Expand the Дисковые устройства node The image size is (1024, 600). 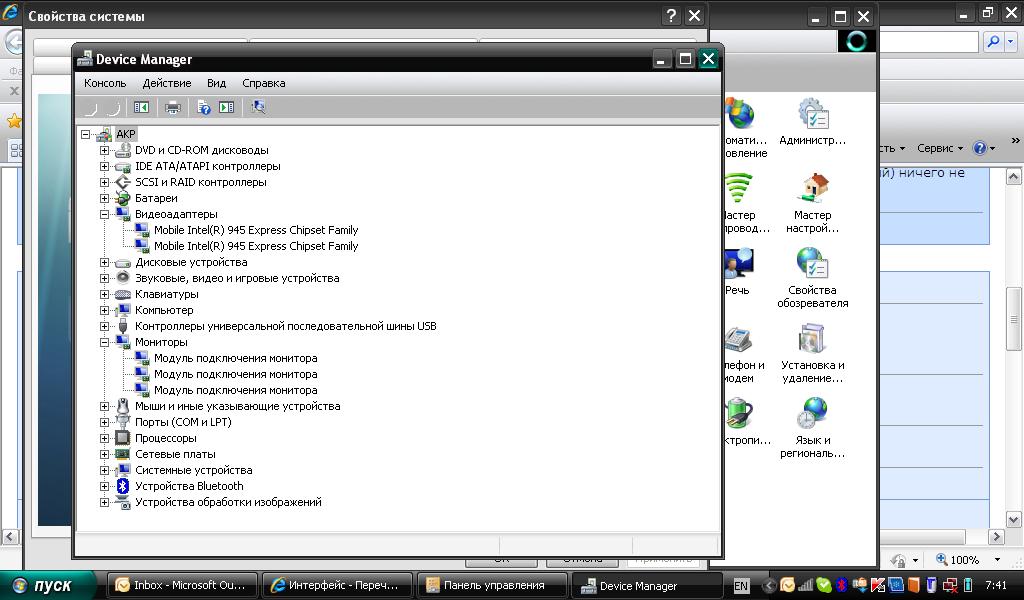click(104, 262)
